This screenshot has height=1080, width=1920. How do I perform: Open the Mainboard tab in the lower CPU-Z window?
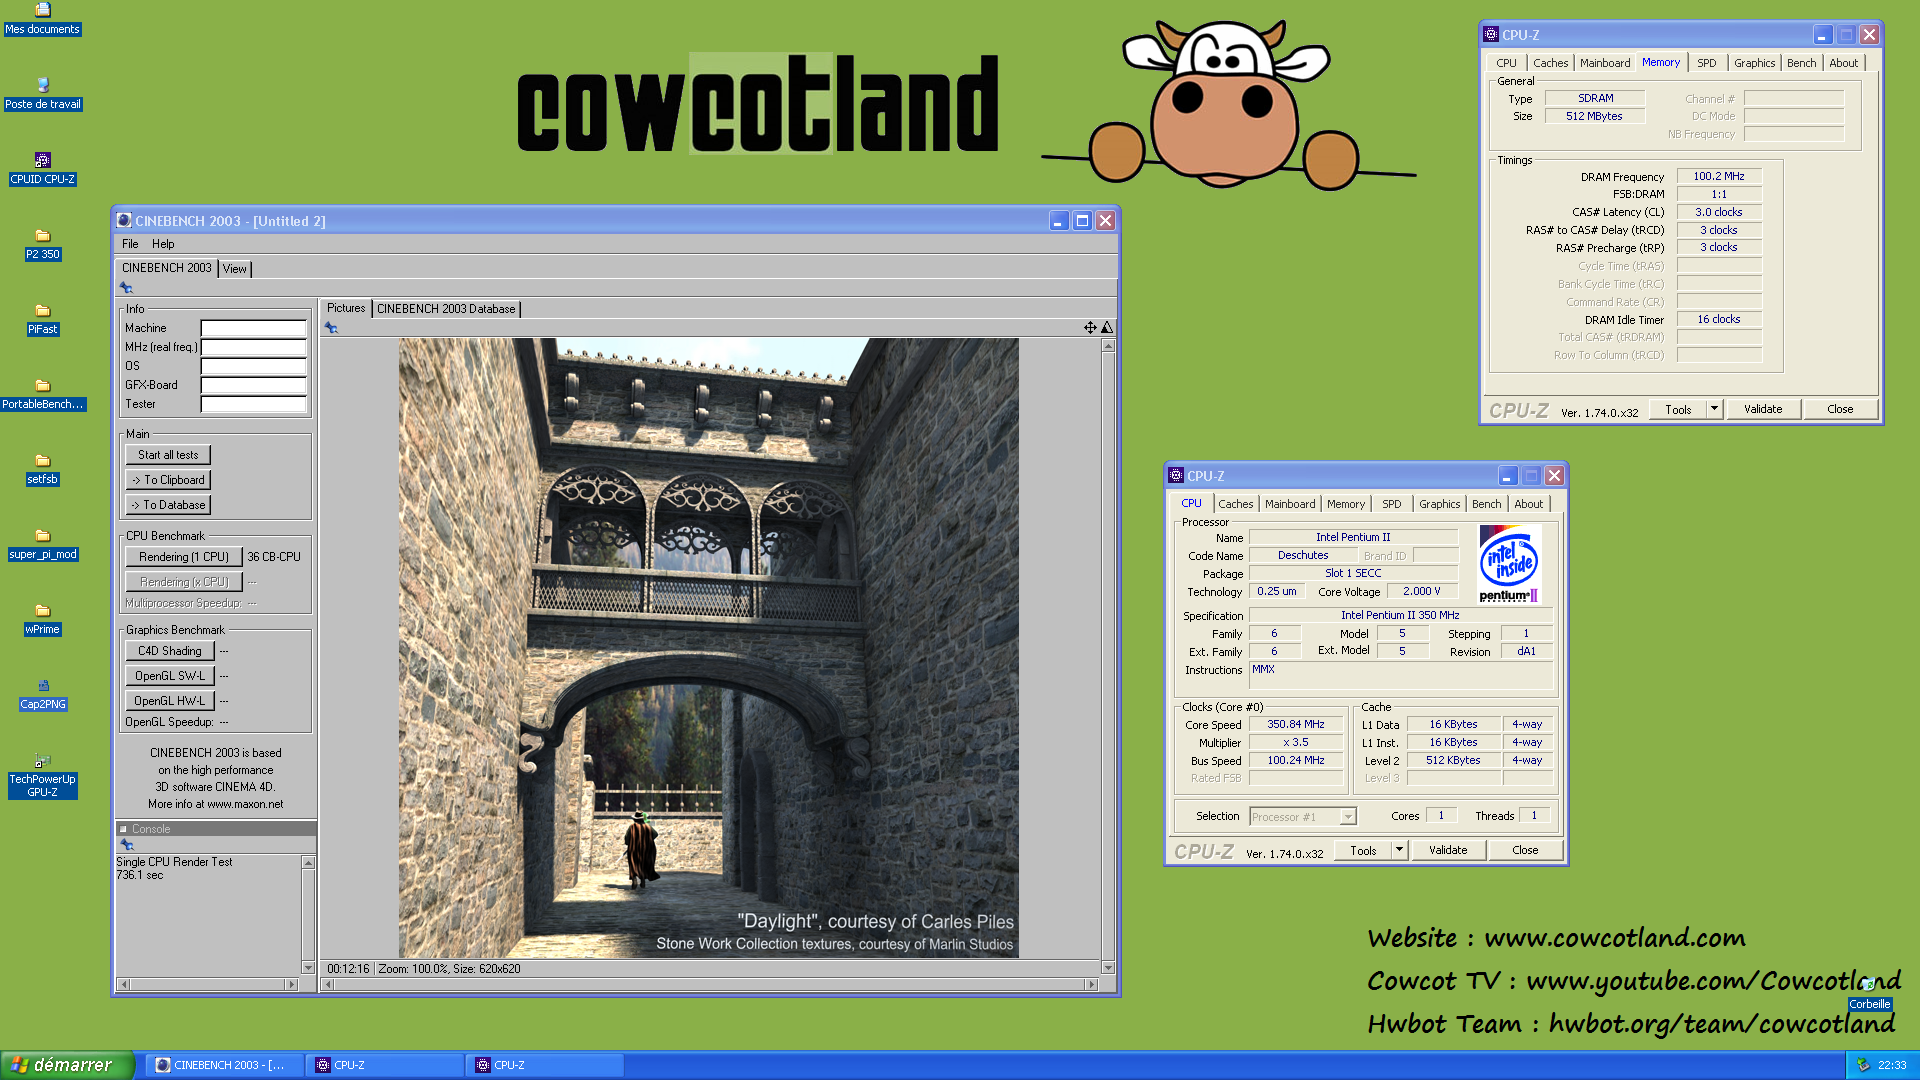(1290, 504)
